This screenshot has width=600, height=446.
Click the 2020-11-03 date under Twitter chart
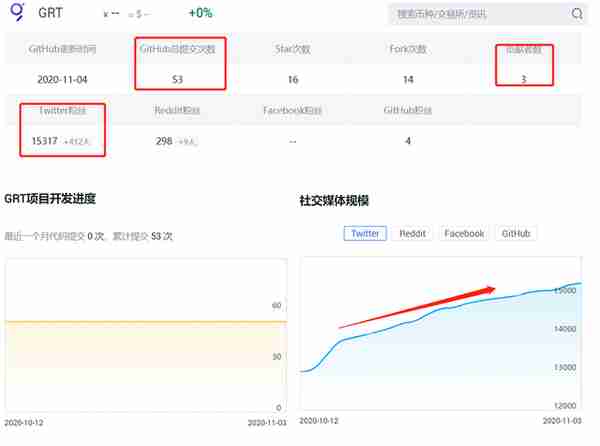[x=562, y=421]
